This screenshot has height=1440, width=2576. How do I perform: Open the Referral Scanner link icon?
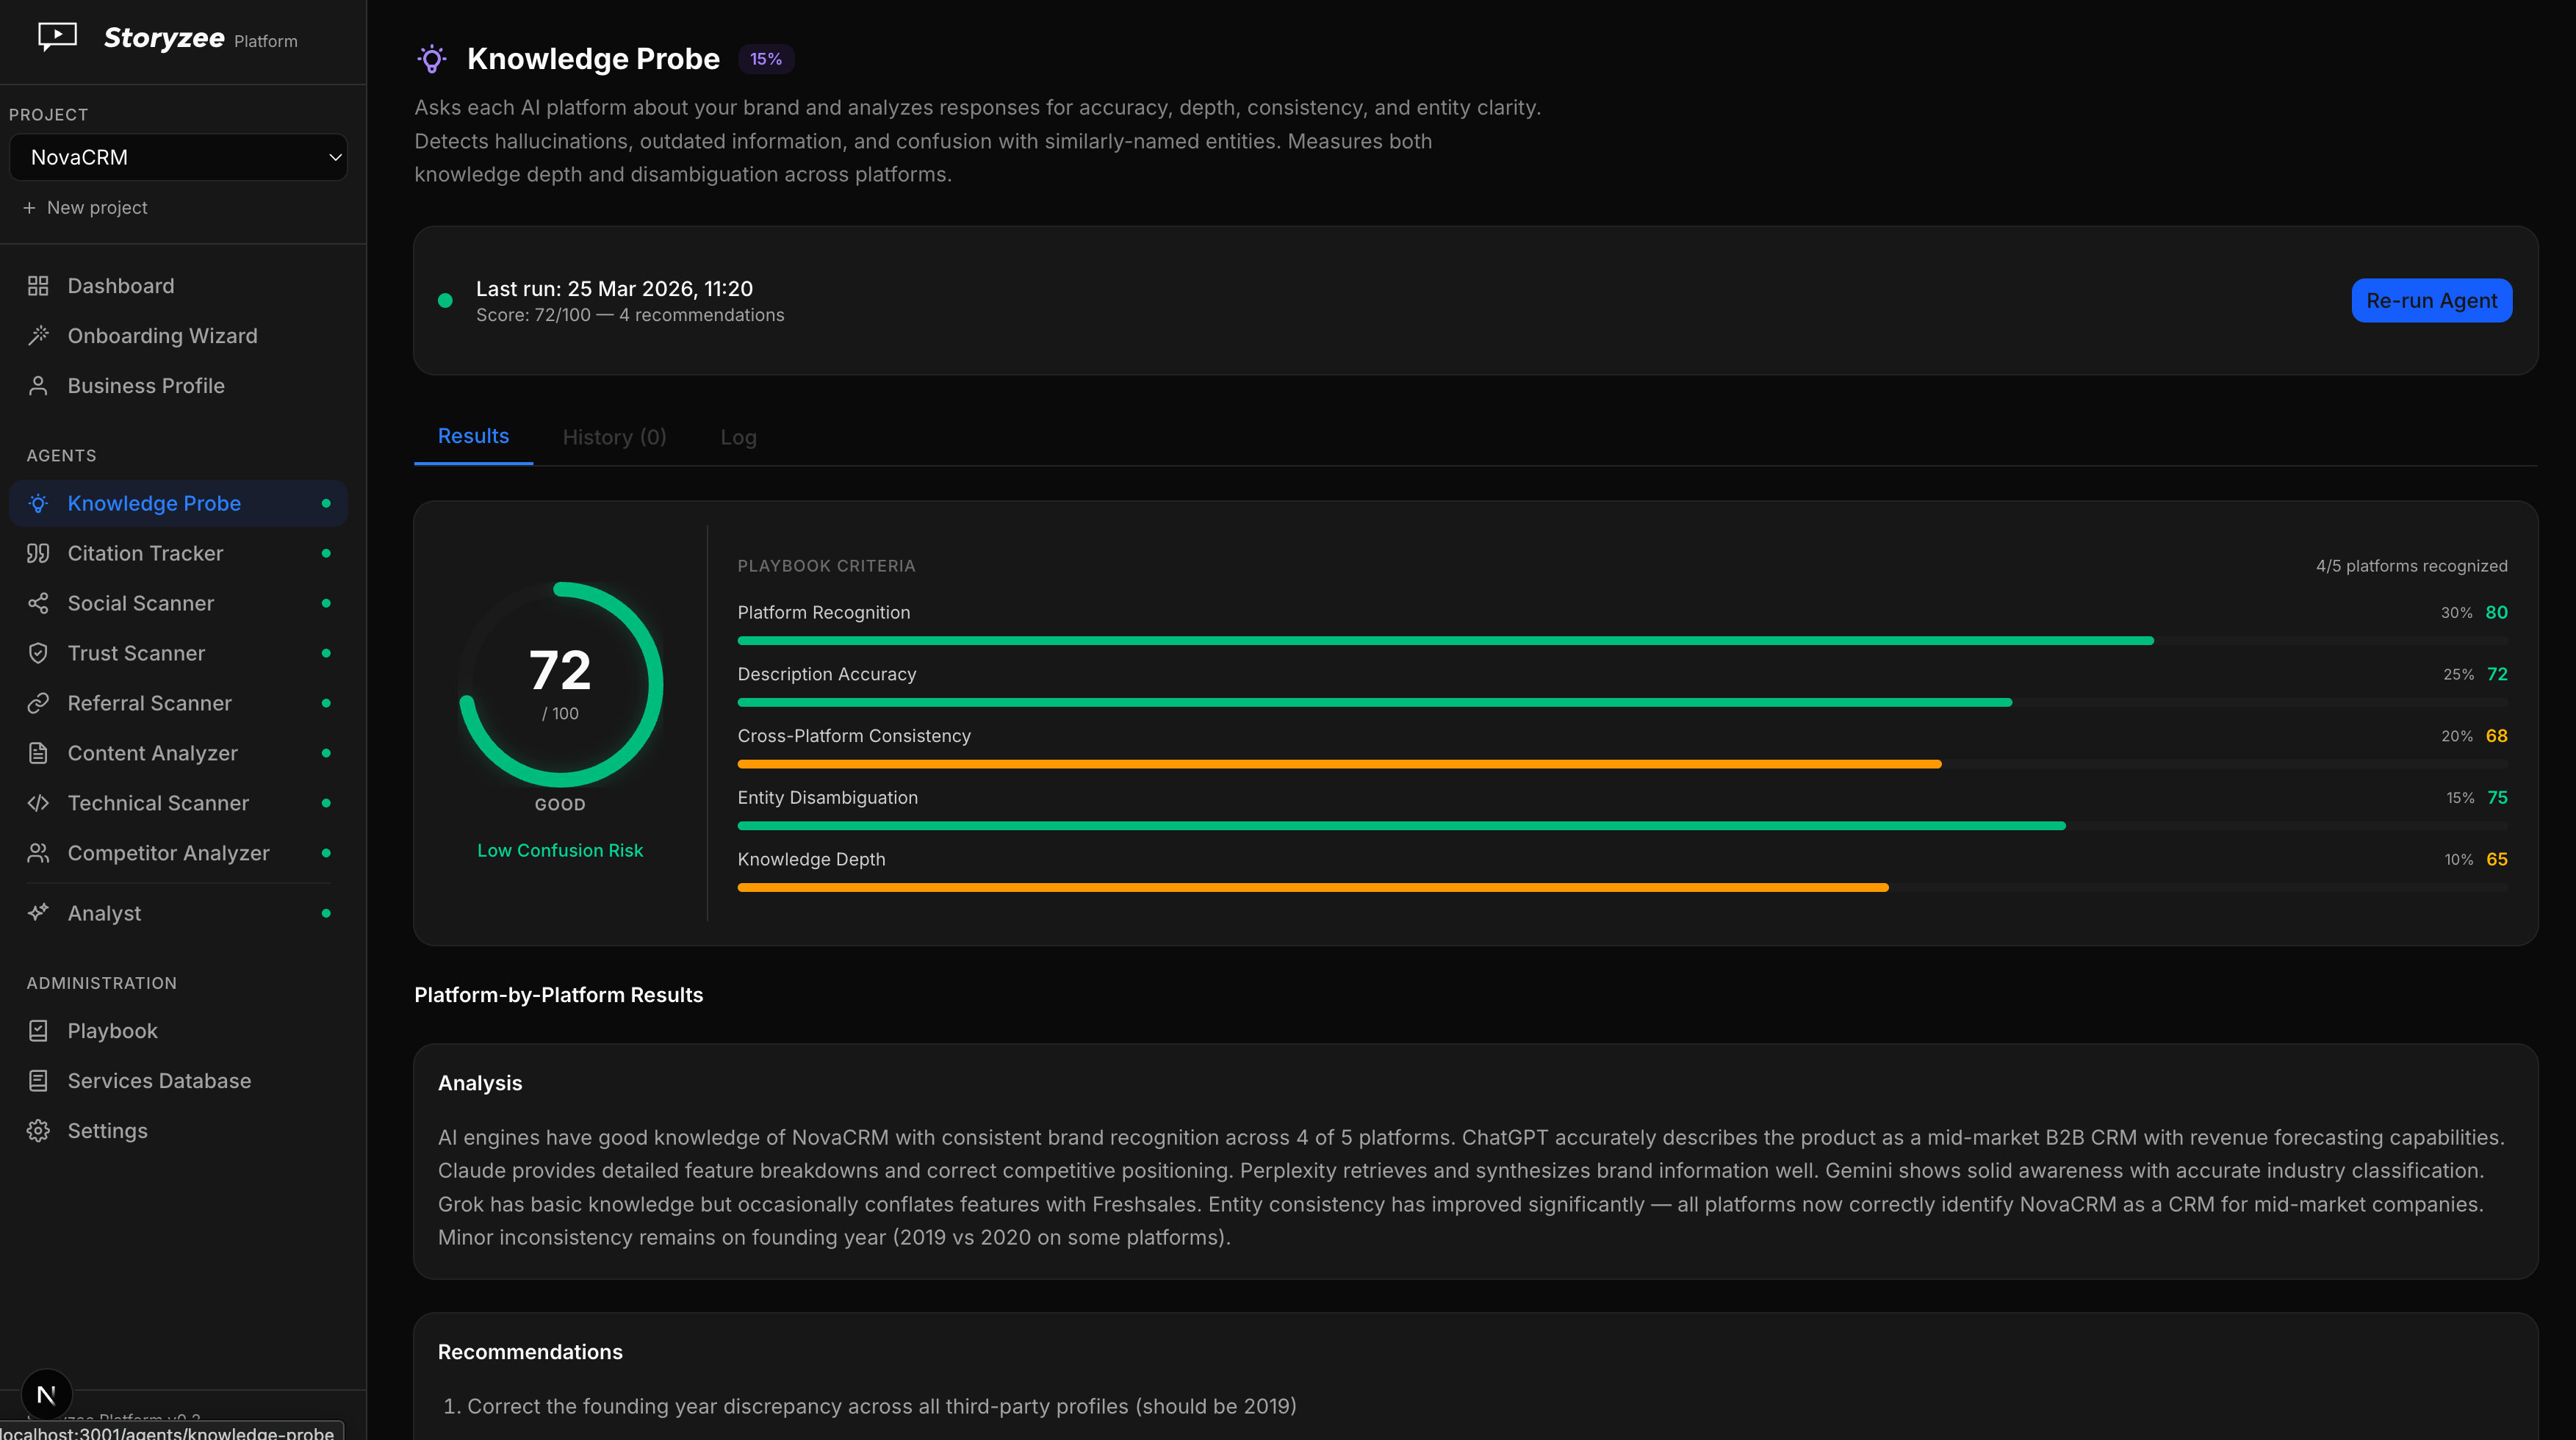pos(38,703)
